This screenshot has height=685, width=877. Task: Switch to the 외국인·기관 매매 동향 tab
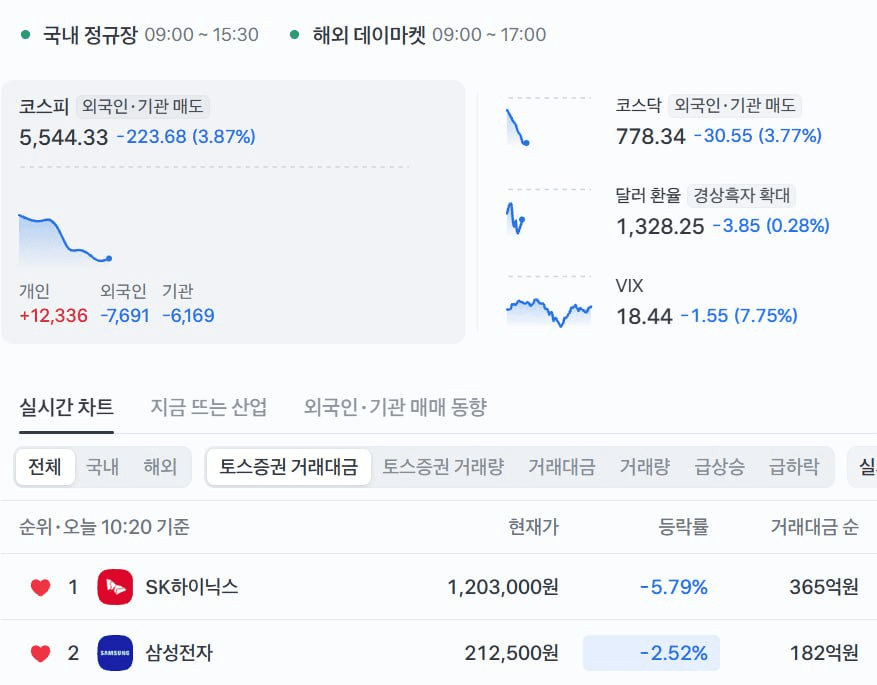(x=395, y=407)
